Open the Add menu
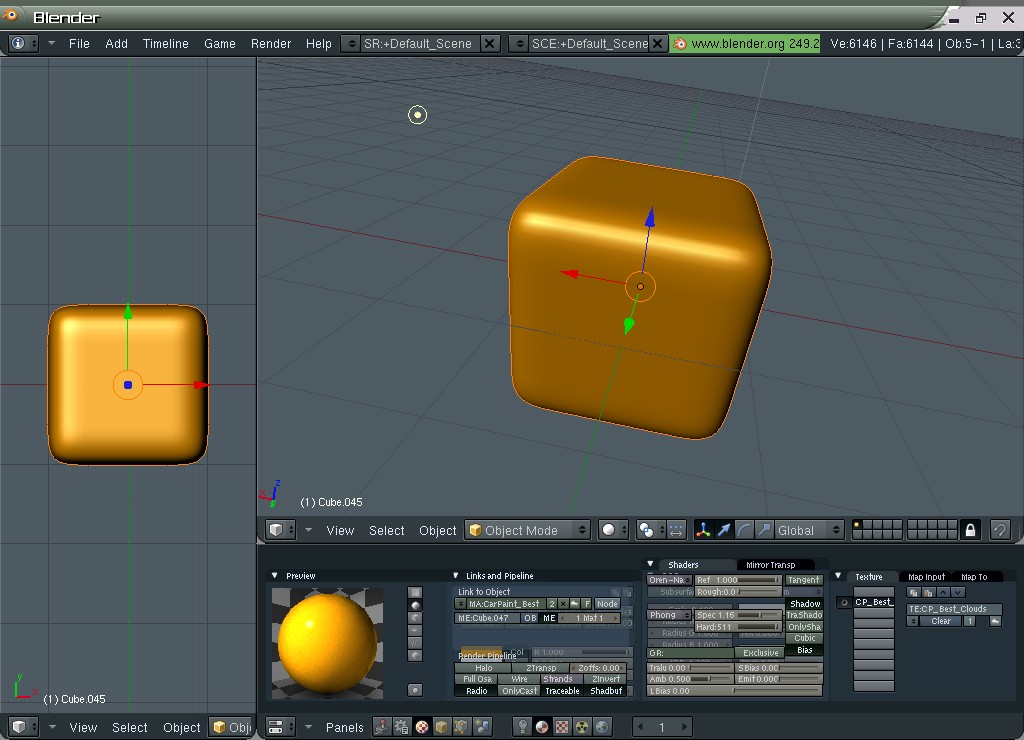 (116, 43)
